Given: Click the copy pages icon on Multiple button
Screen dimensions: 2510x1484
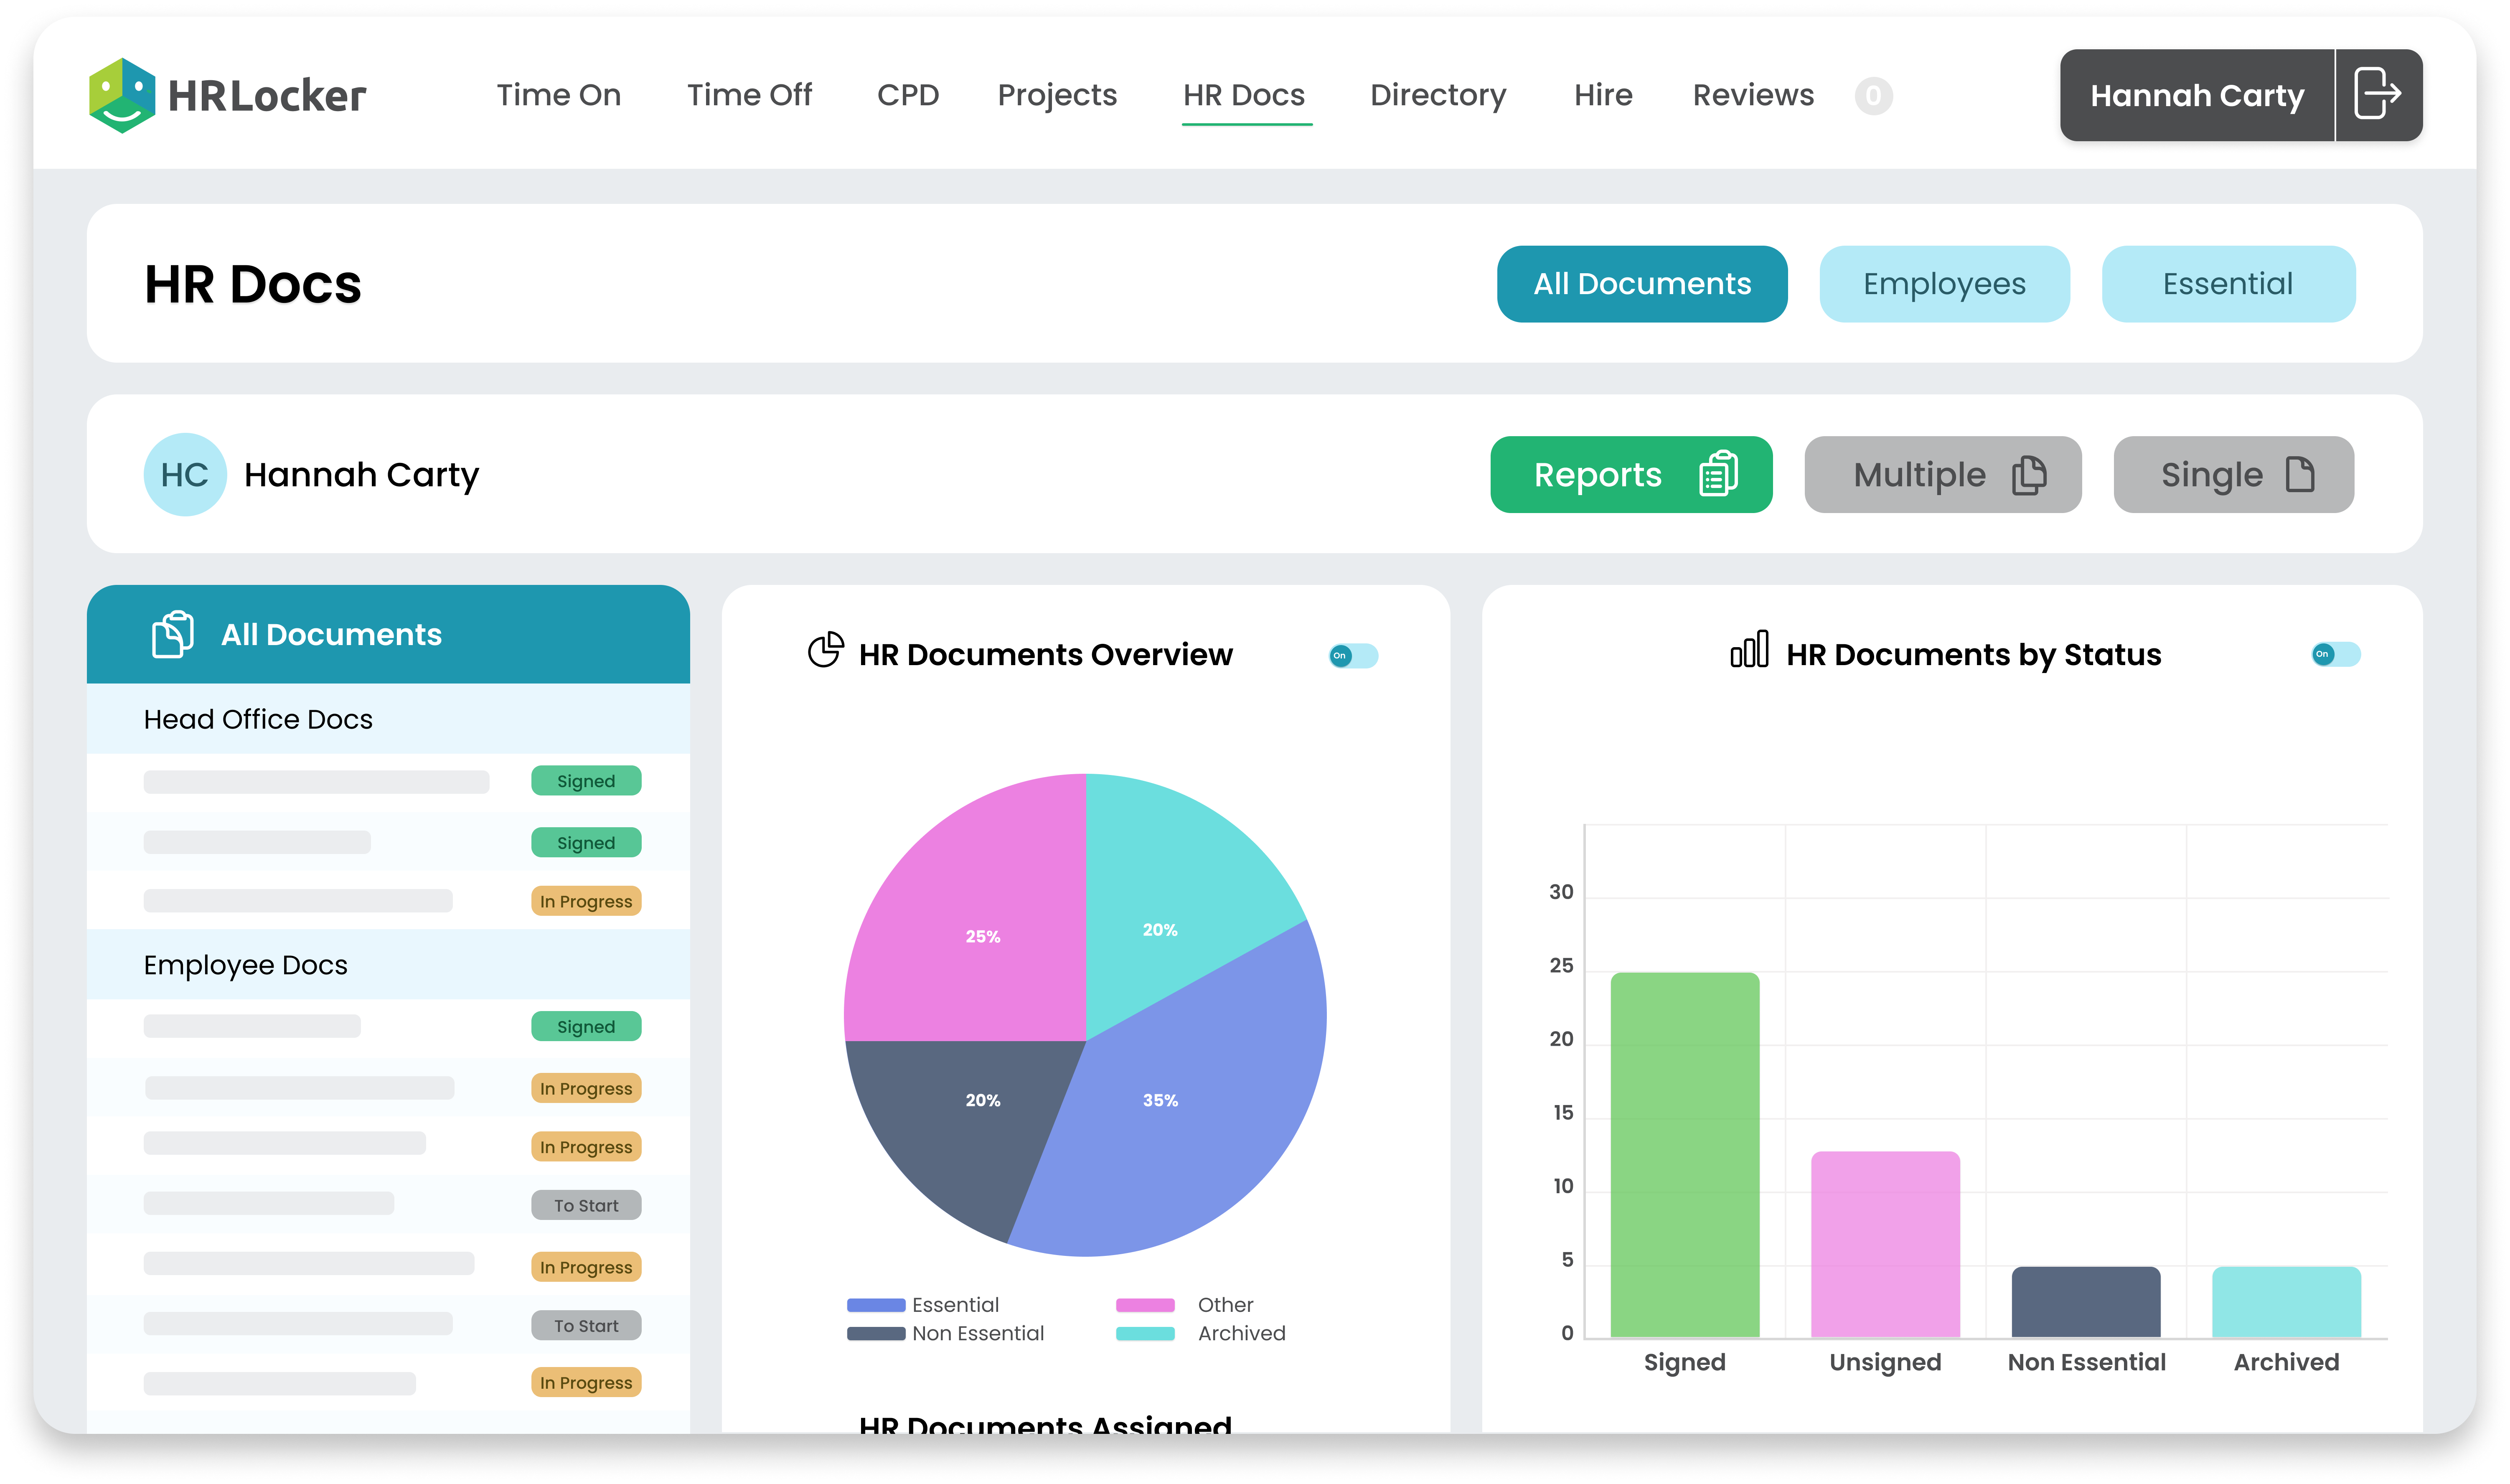Looking at the screenshot, I should click(2029, 474).
